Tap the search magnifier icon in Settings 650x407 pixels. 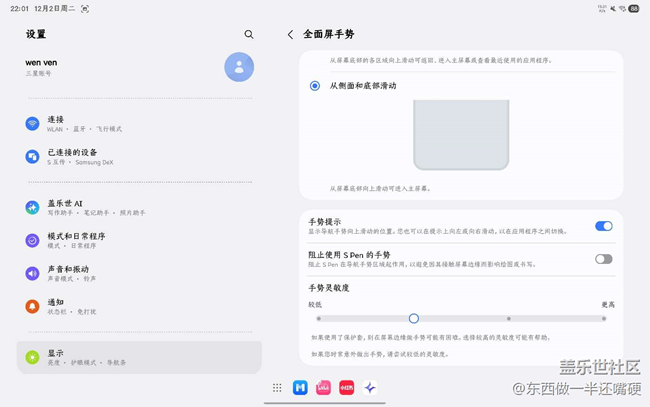249,34
